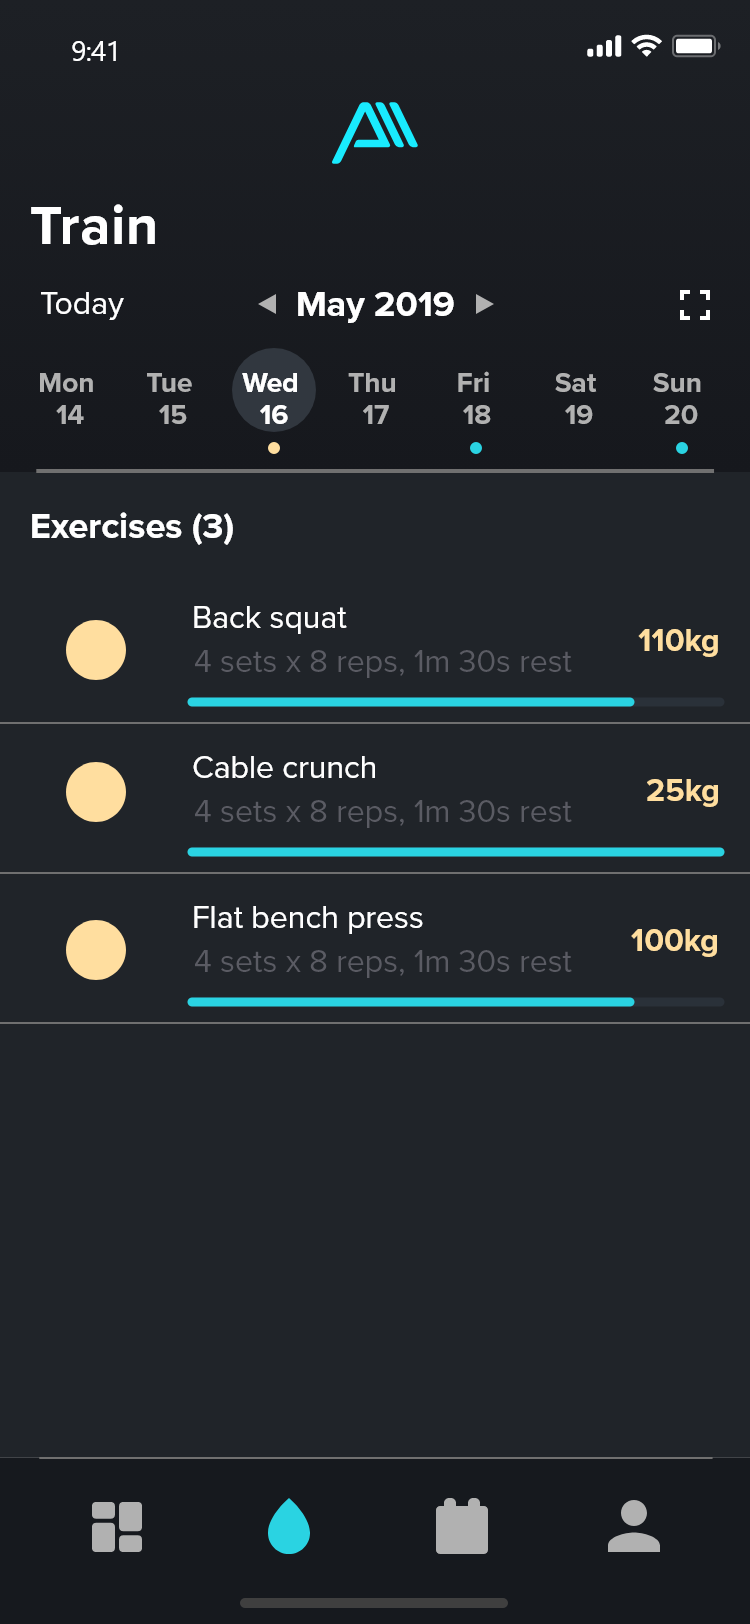
Task: Go to next month with right arrow
Action: tap(485, 304)
